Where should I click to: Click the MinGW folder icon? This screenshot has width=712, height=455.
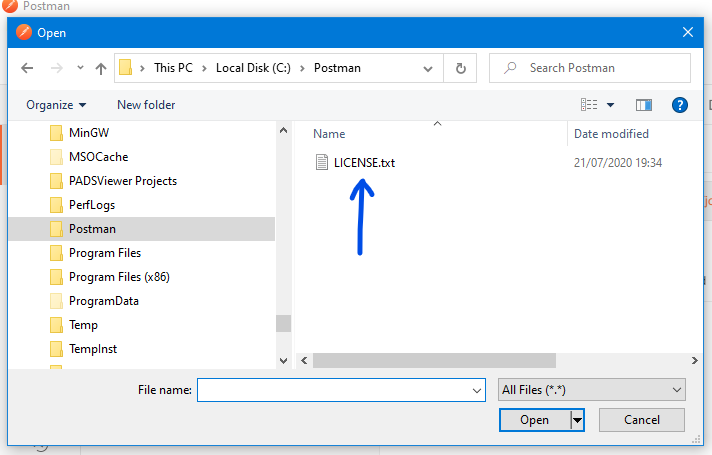[56, 133]
